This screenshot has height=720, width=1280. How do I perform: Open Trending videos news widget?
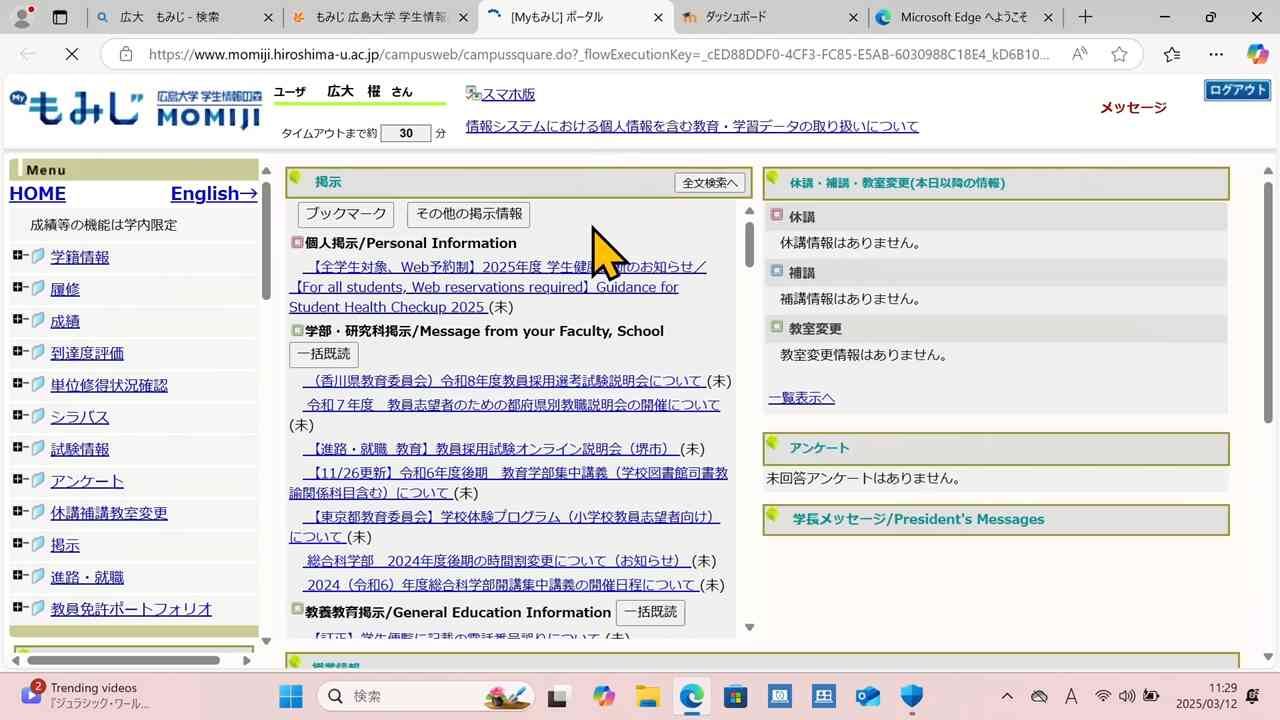pyautogui.click(x=85, y=695)
